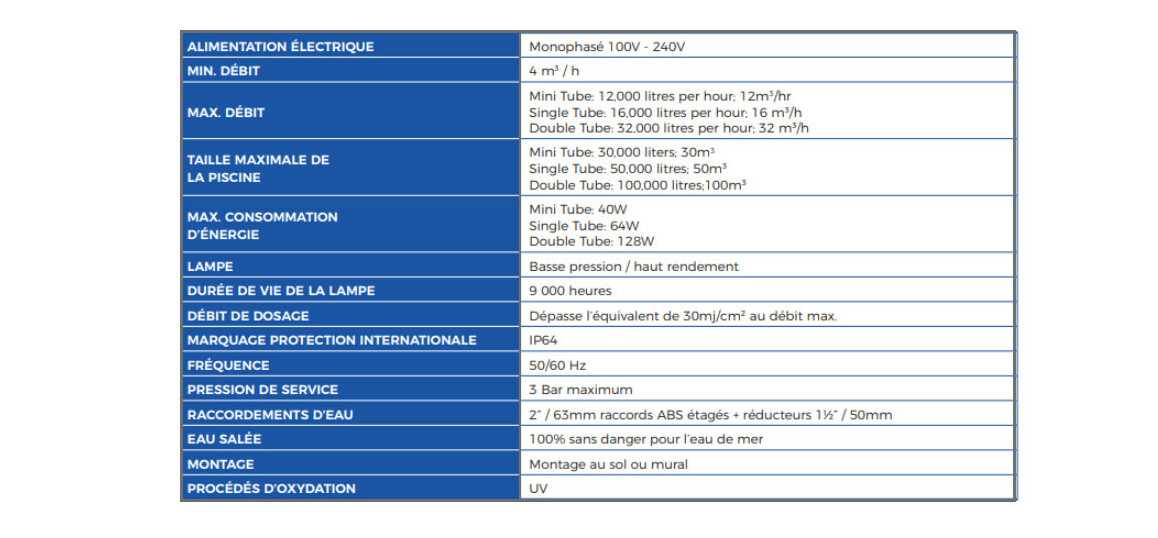Click the ALIMENTATION ÉLECTRIQUE row label
The width and height of the screenshot is (1158, 538).
tap(280, 46)
